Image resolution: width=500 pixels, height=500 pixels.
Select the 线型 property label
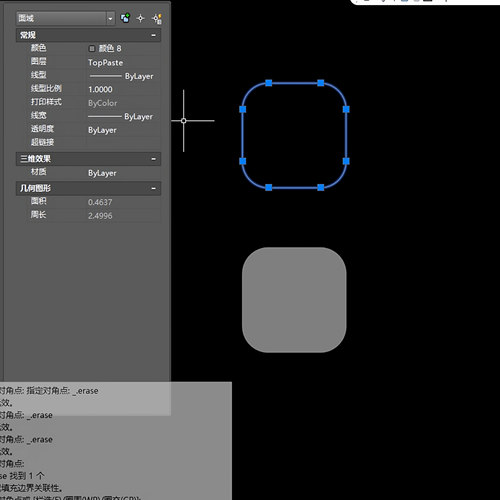click(38, 75)
